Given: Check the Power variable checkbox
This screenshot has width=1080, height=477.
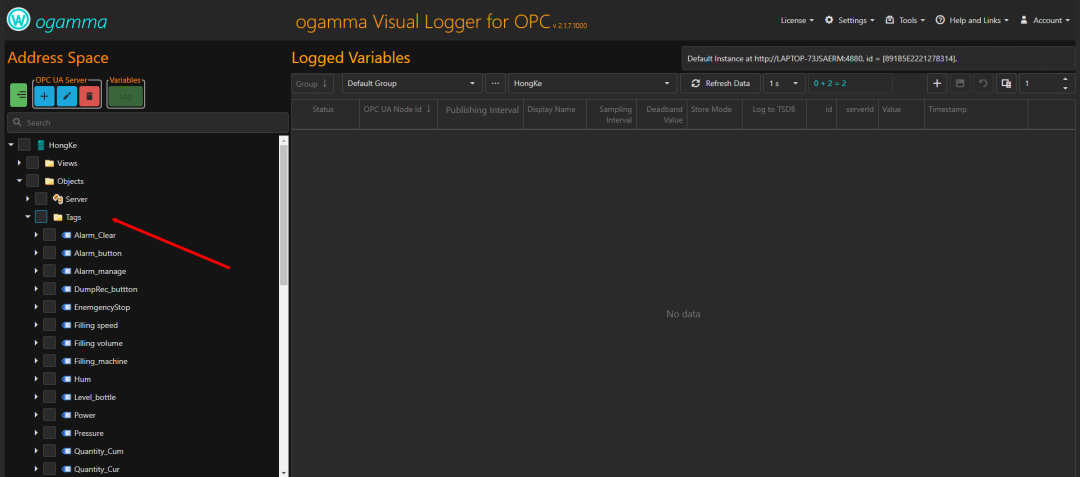Looking at the screenshot, I should (50, 415).
